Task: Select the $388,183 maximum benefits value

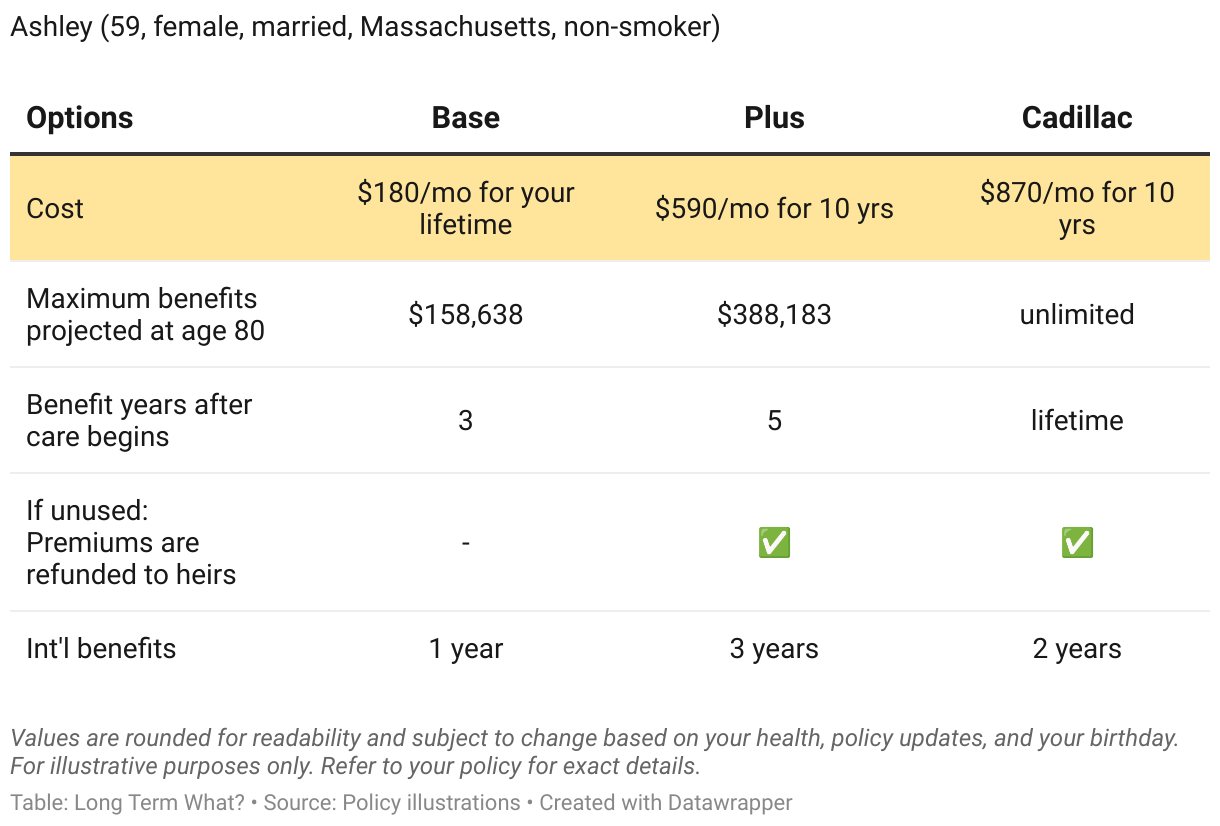Action: (774, 315)
